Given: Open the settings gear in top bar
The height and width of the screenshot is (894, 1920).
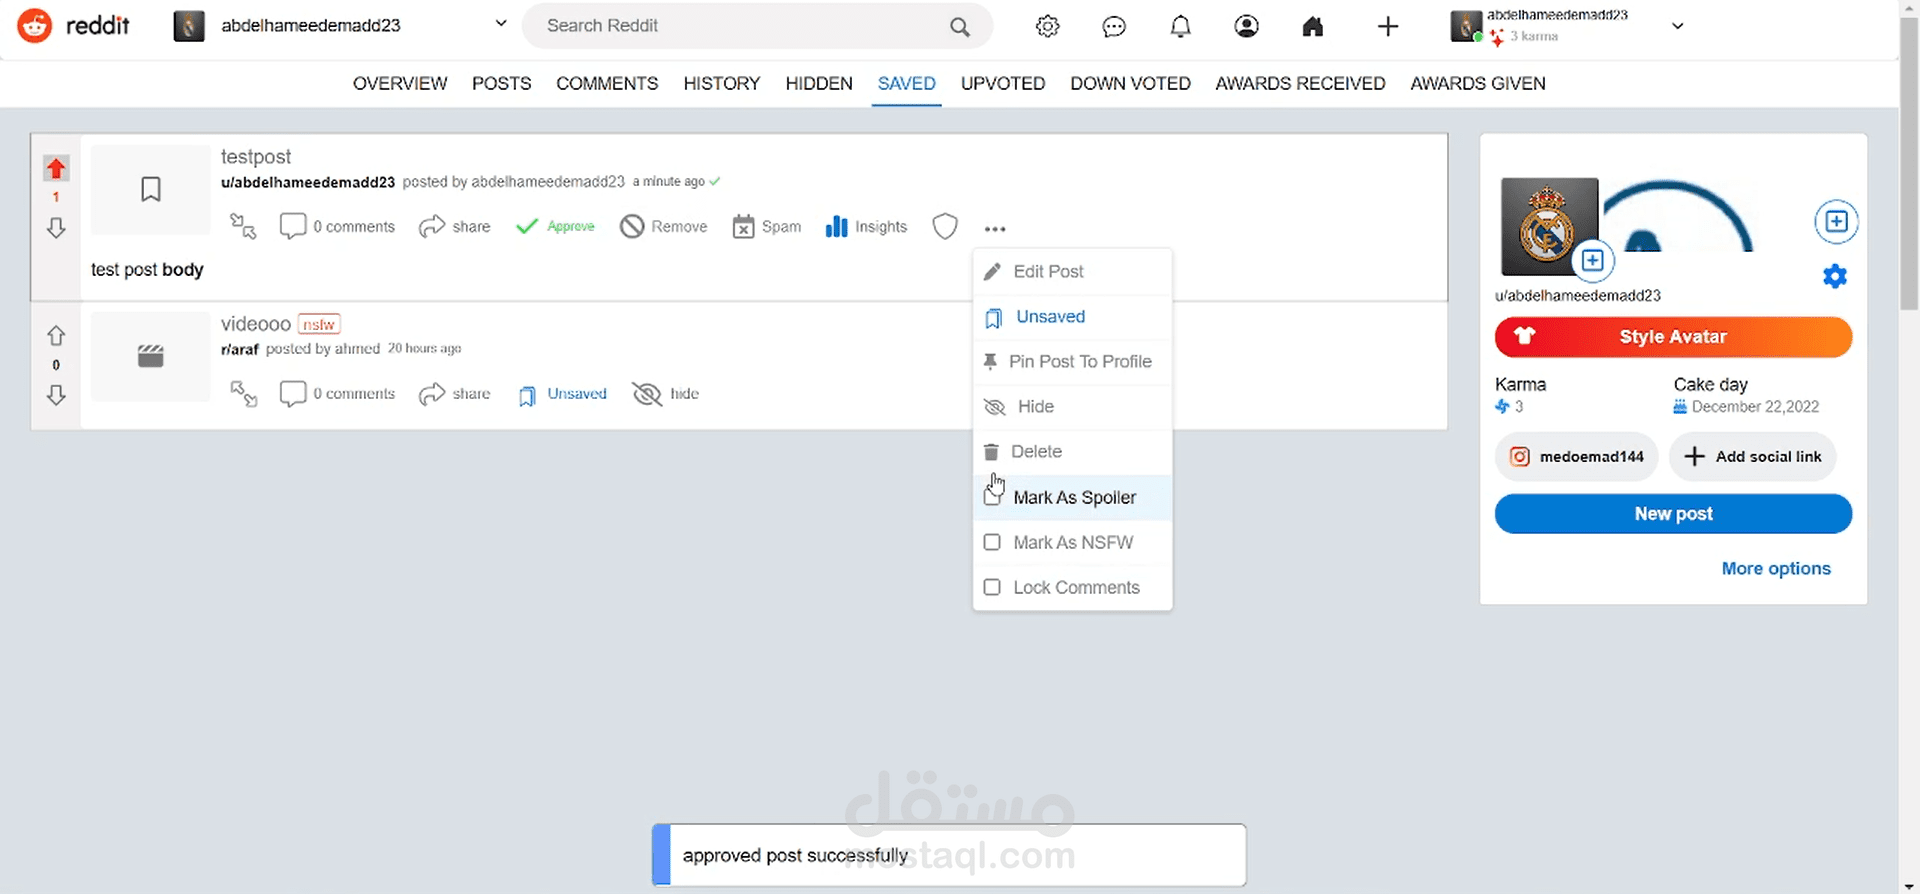Looking at the screenshot, I should point(1047,27).
